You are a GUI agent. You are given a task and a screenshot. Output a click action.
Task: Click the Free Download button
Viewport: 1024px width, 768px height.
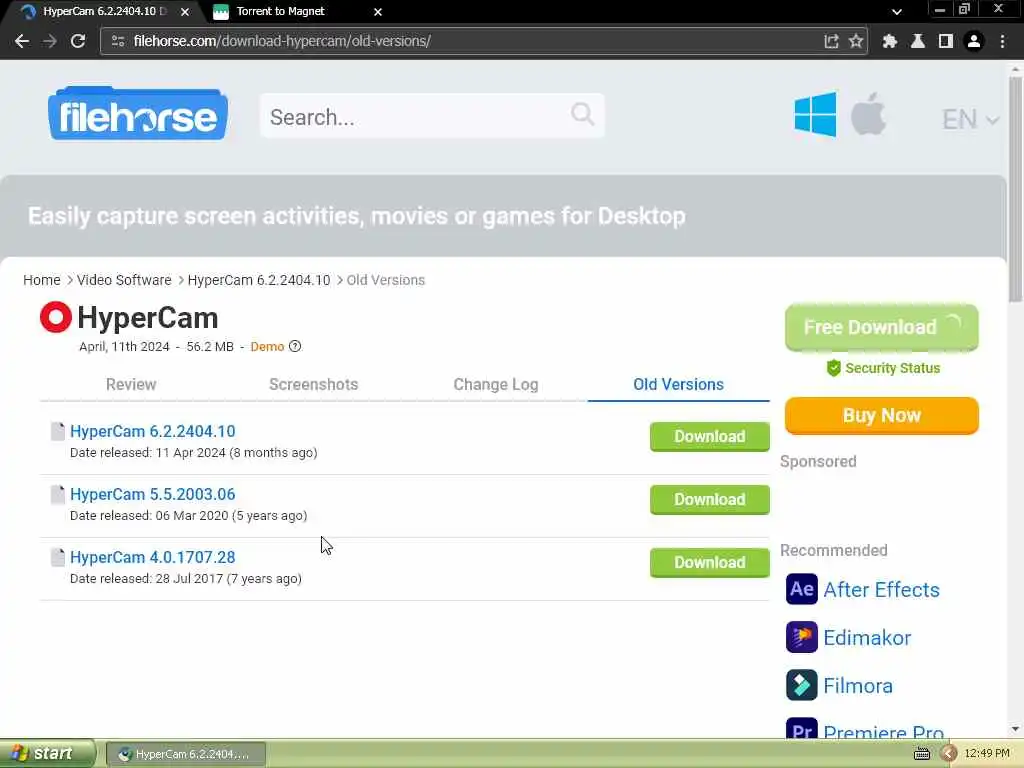click(882, 327)
